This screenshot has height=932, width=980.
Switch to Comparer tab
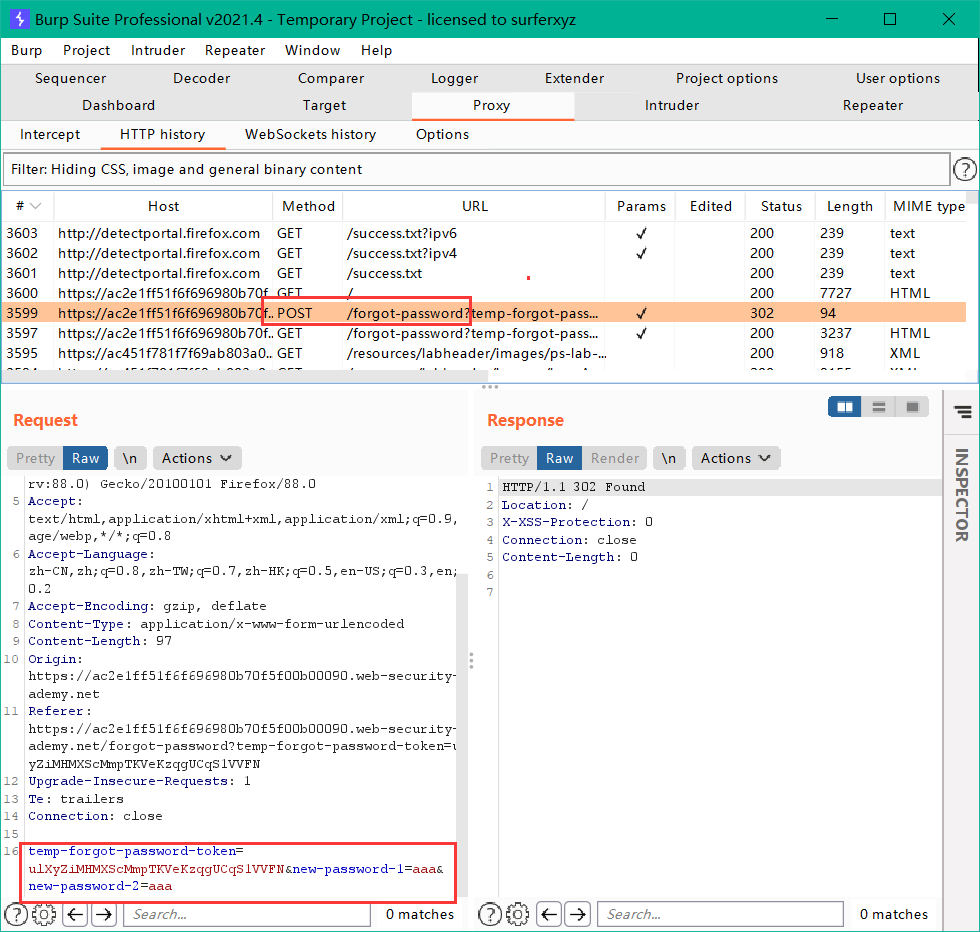pos(331,78)
